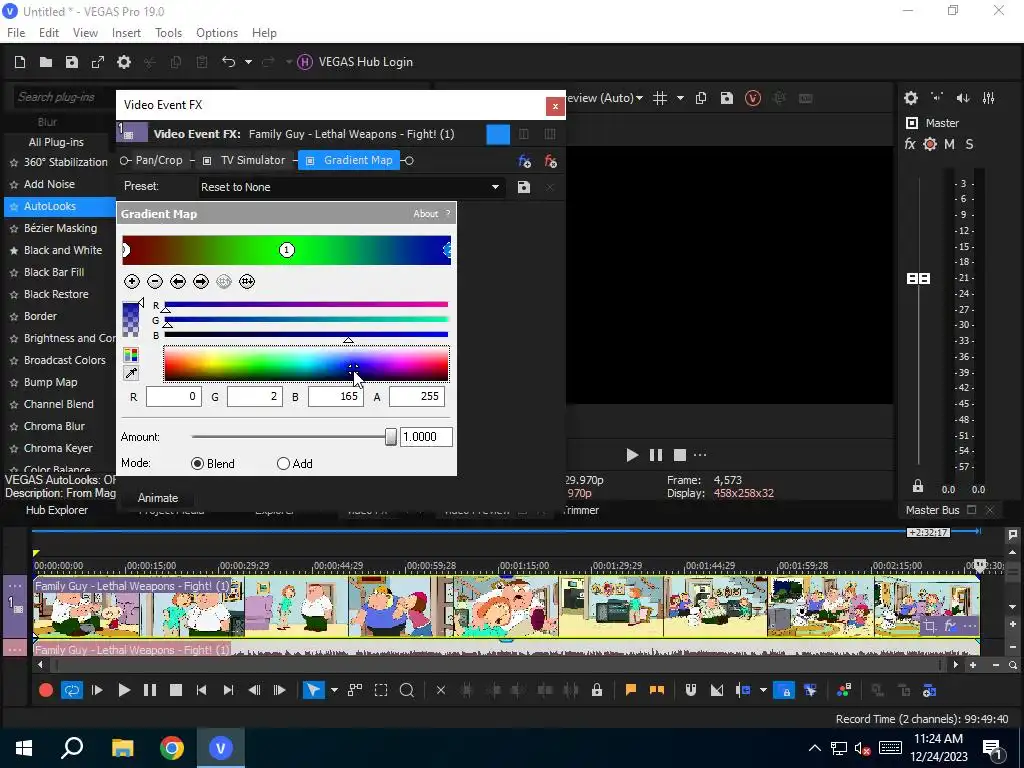
Task: Select TV Simulator in the FX chain
Action: (253, 160)
